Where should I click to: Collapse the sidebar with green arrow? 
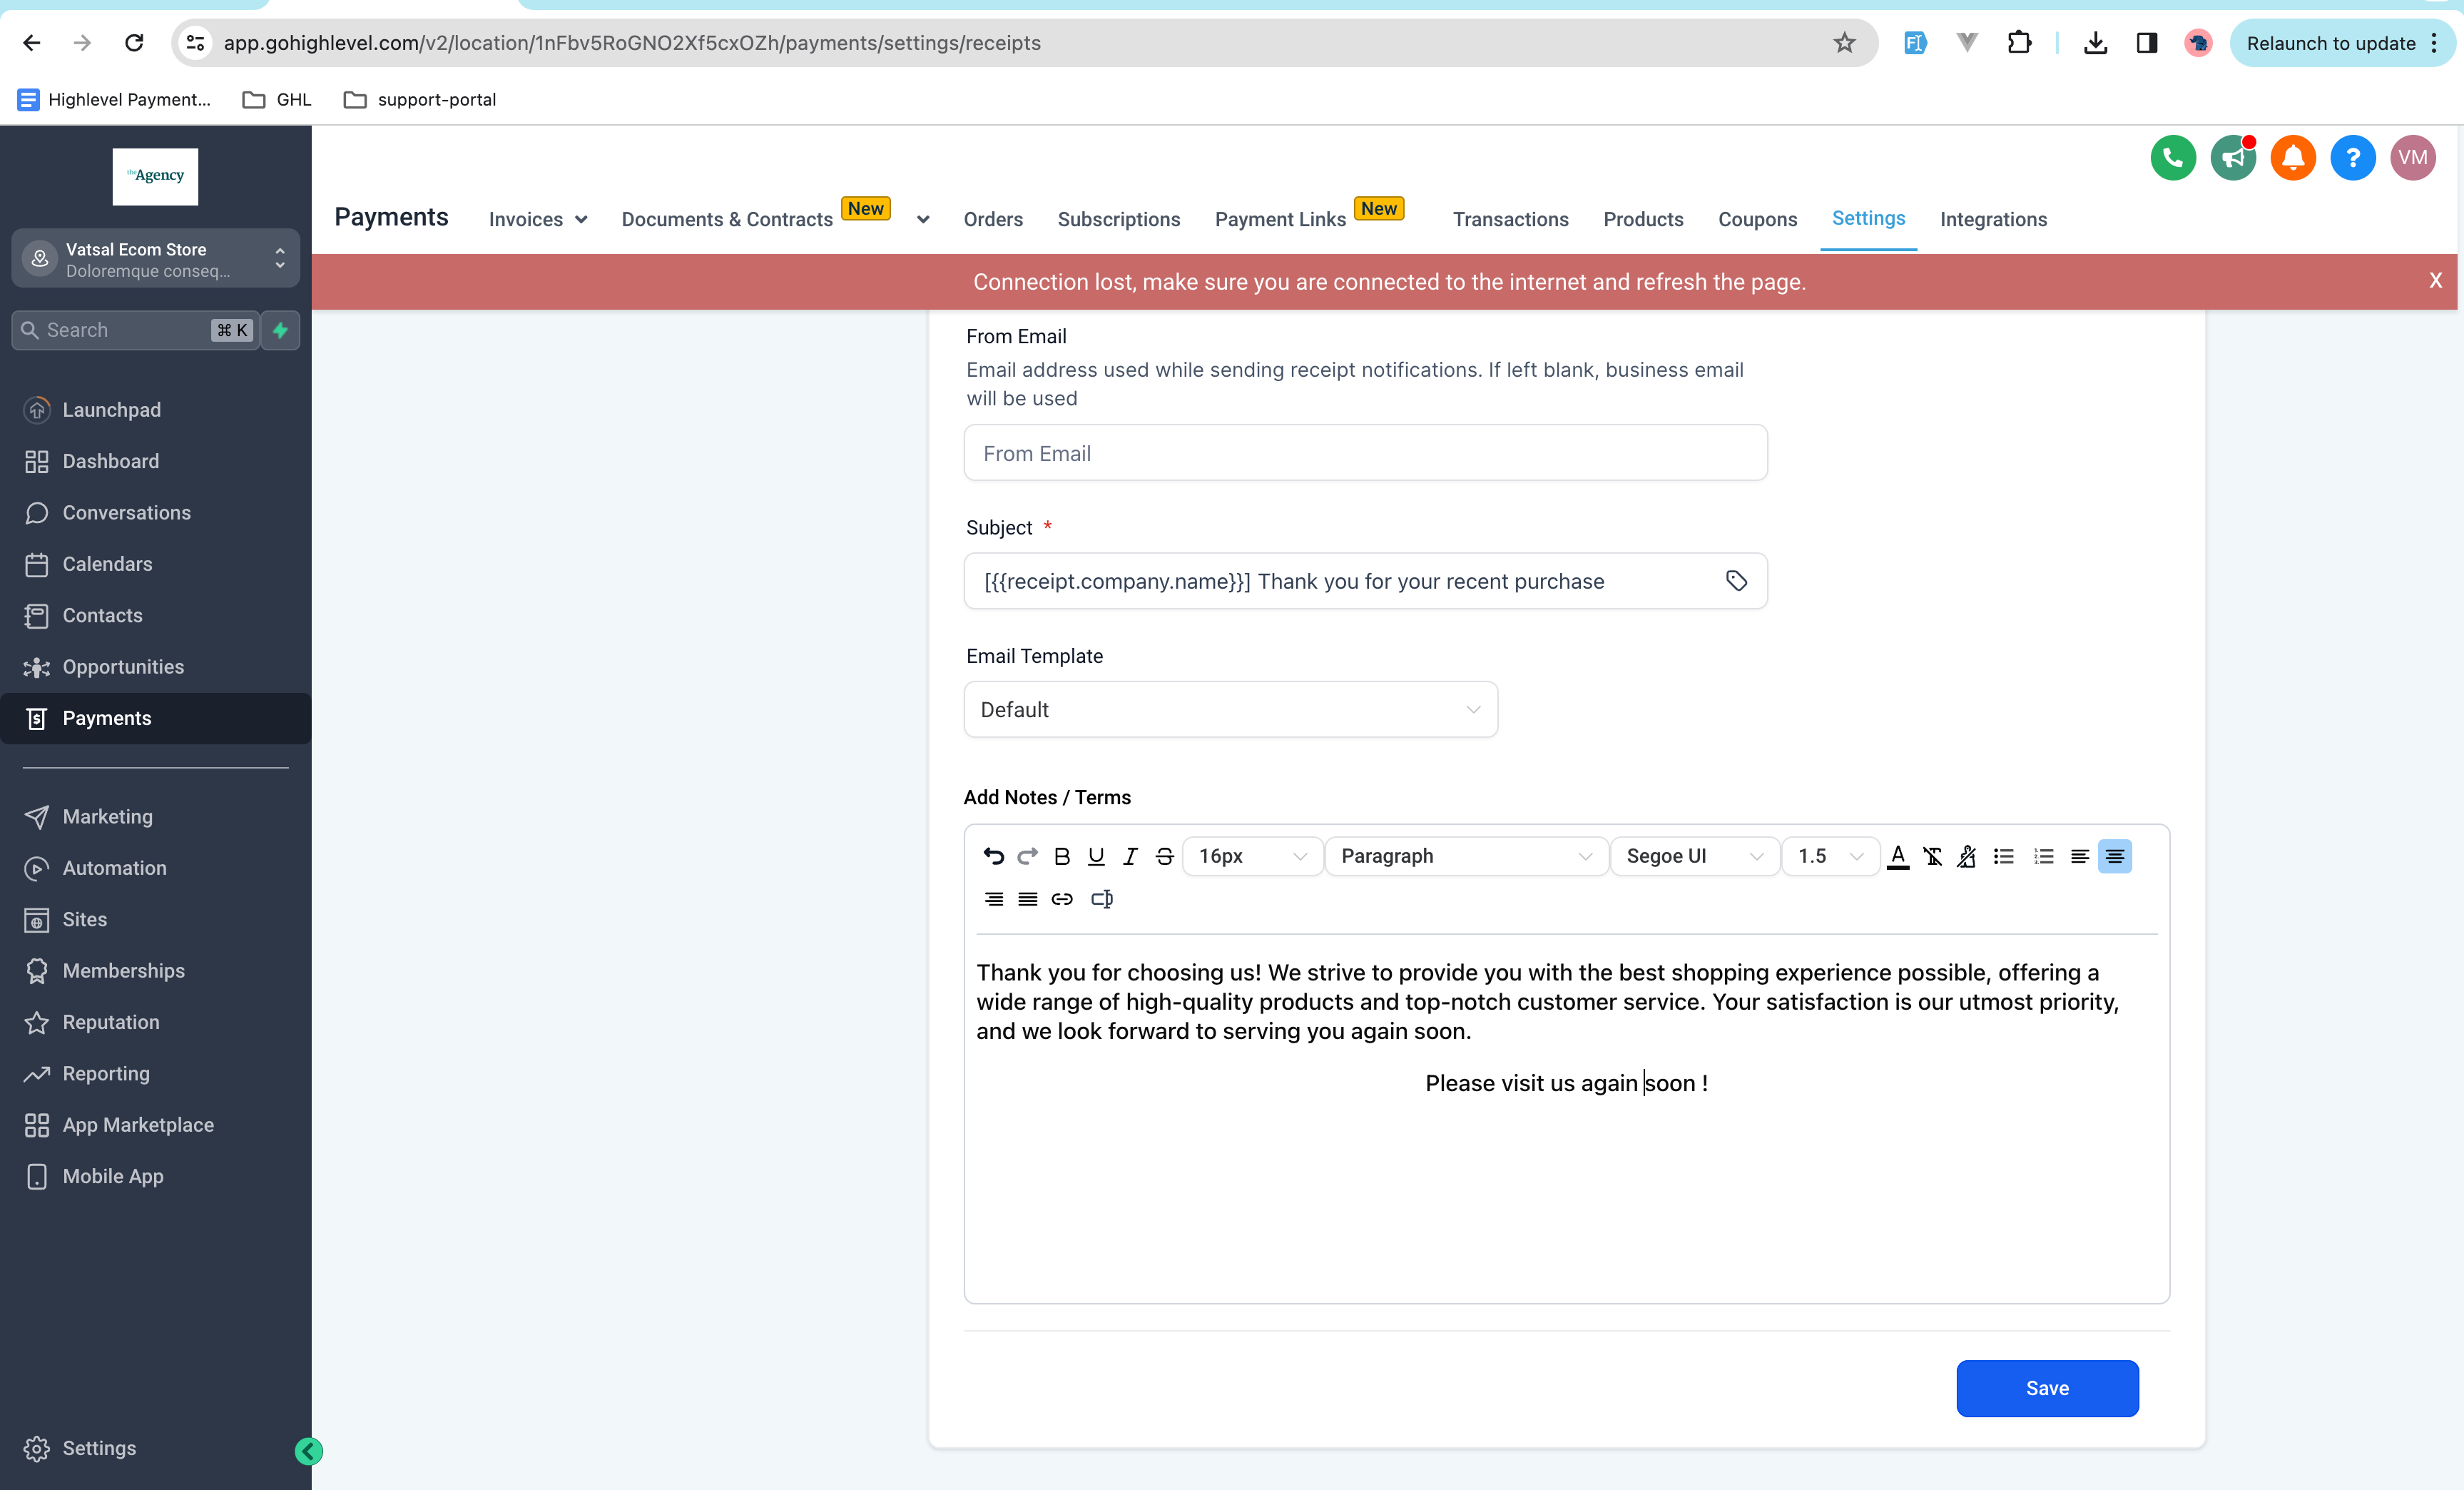(x=309, y=1451)
